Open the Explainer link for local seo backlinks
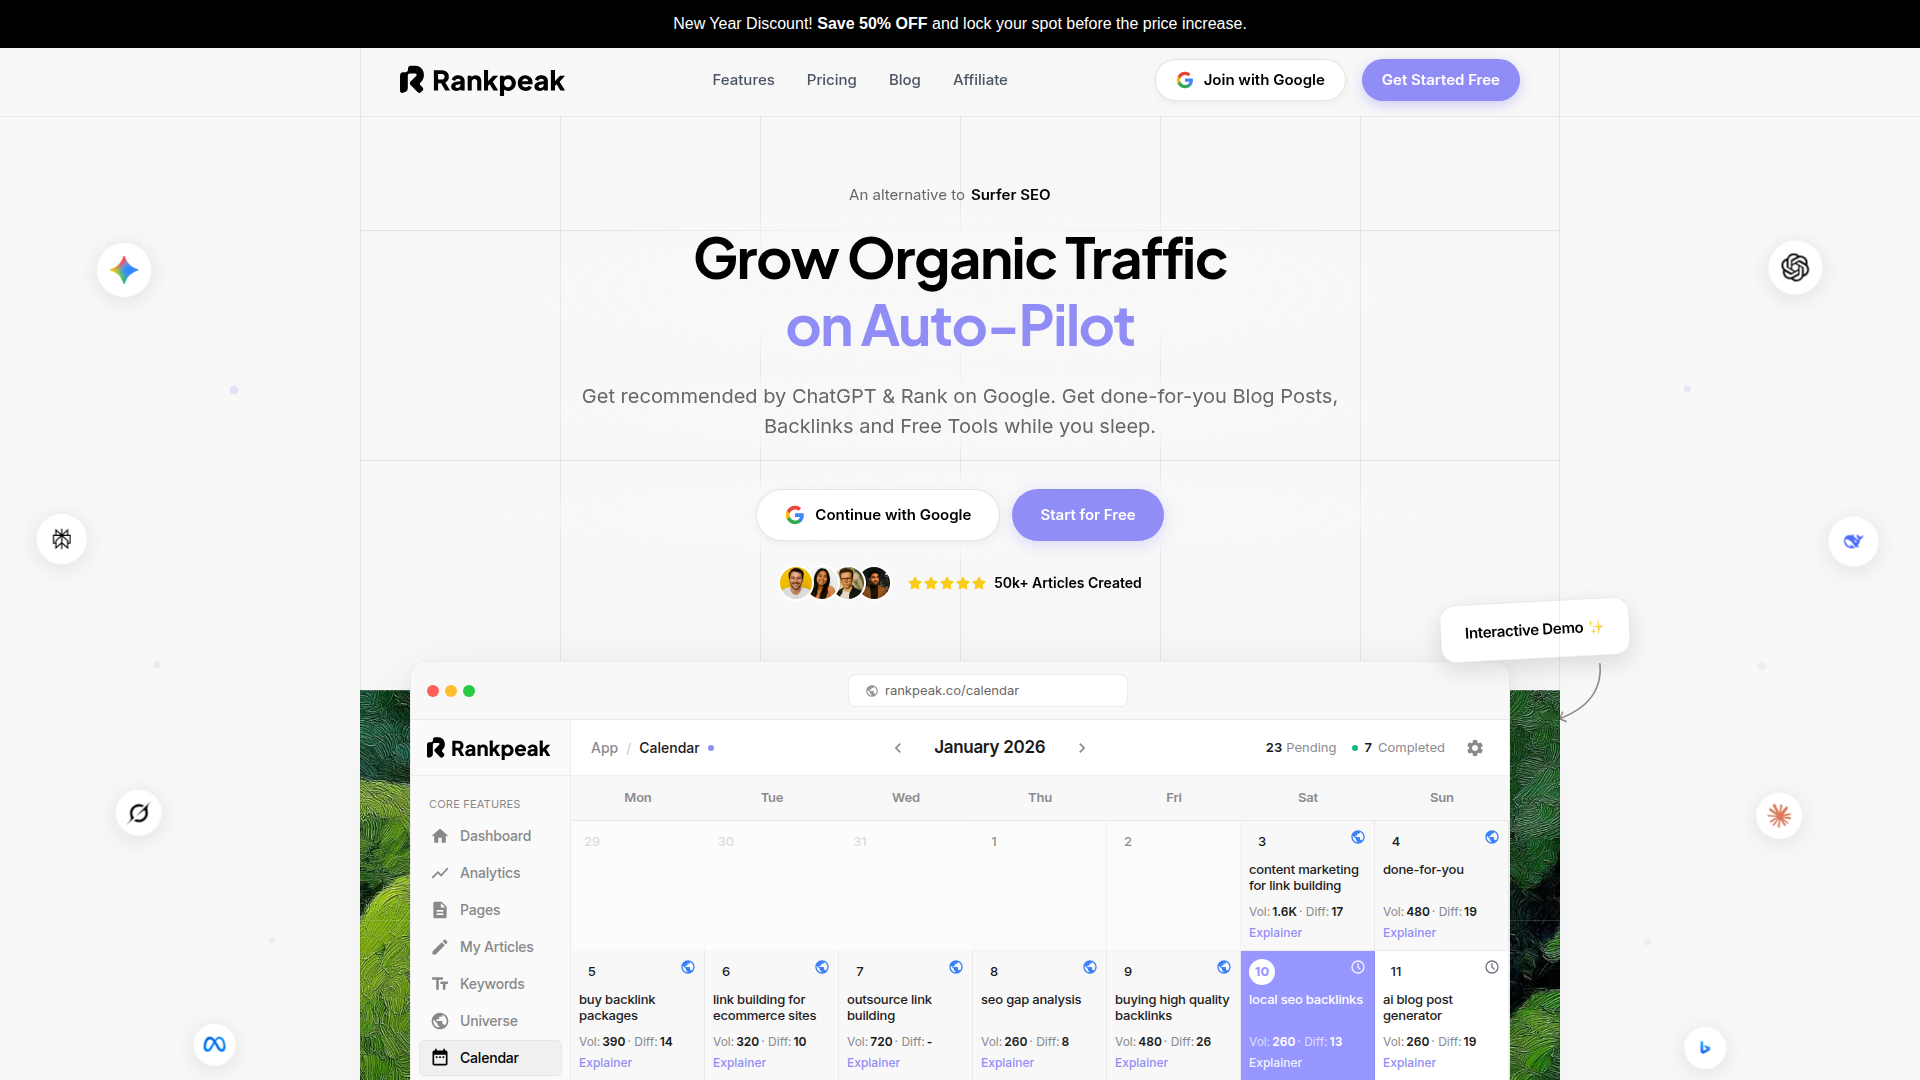Viewport: 1920px width, 1080px height. click(x=1274, y=1063)
